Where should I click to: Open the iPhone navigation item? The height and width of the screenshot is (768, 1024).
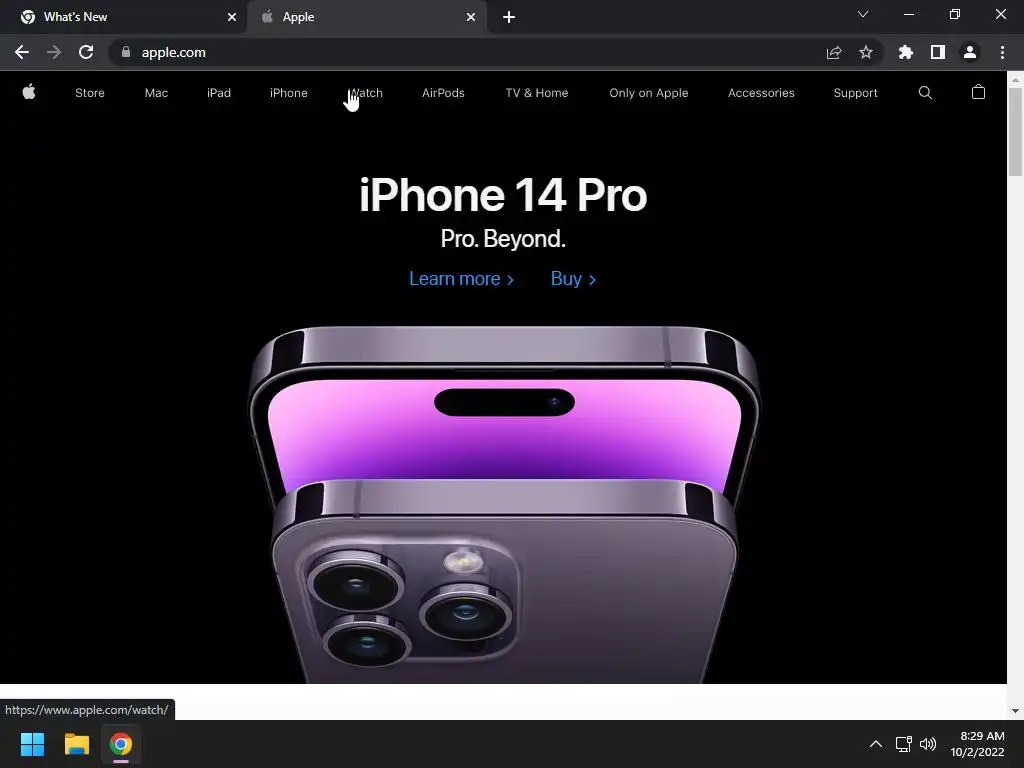pos(289,93)
